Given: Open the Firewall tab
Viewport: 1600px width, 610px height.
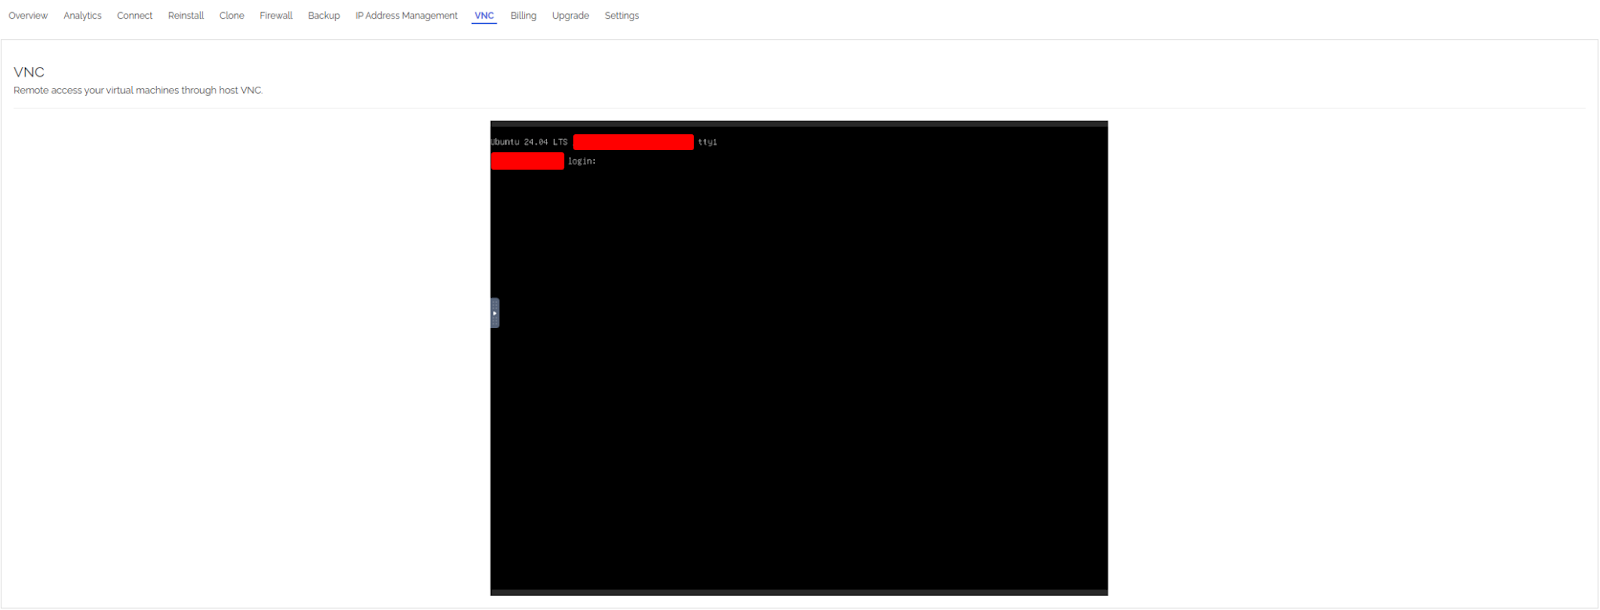Looking at the screenshot, I should click(276, 16).
